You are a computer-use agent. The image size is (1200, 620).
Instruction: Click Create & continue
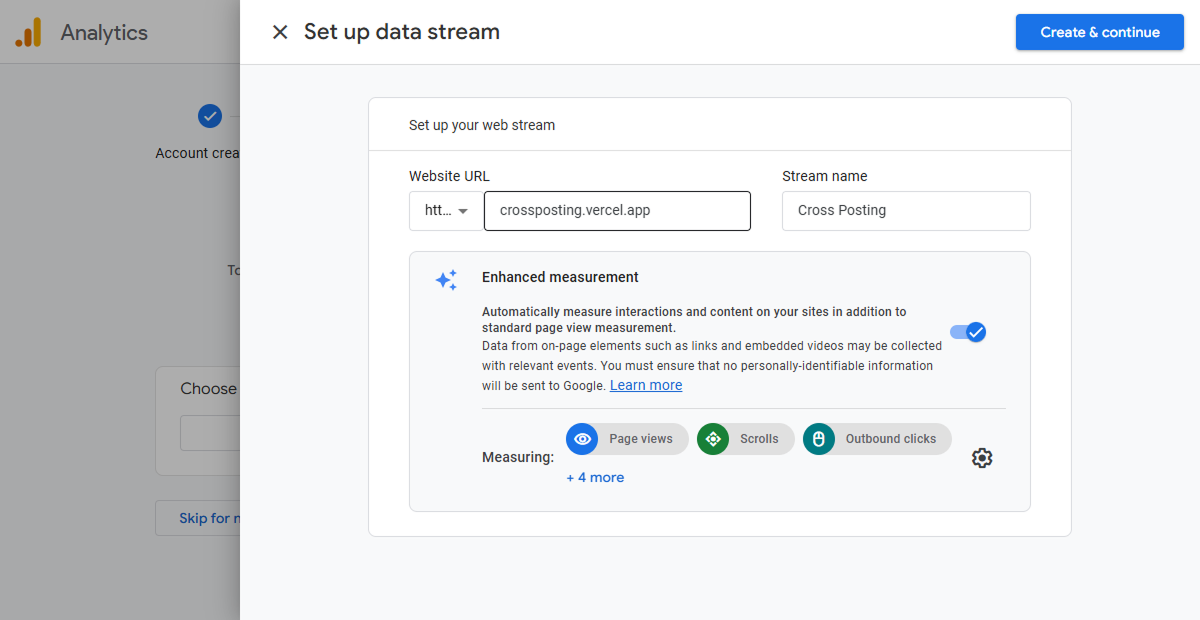pos(1099,32)
